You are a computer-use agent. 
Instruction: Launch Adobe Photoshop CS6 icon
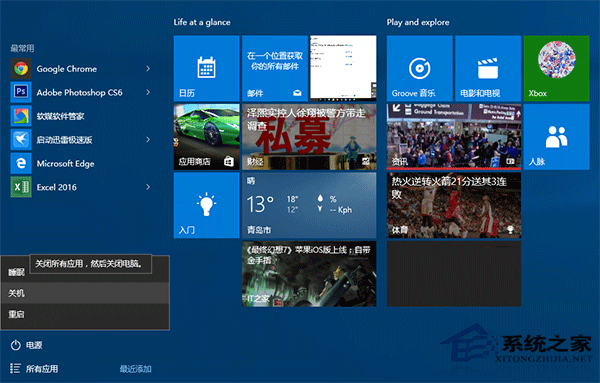pos(21,92)
